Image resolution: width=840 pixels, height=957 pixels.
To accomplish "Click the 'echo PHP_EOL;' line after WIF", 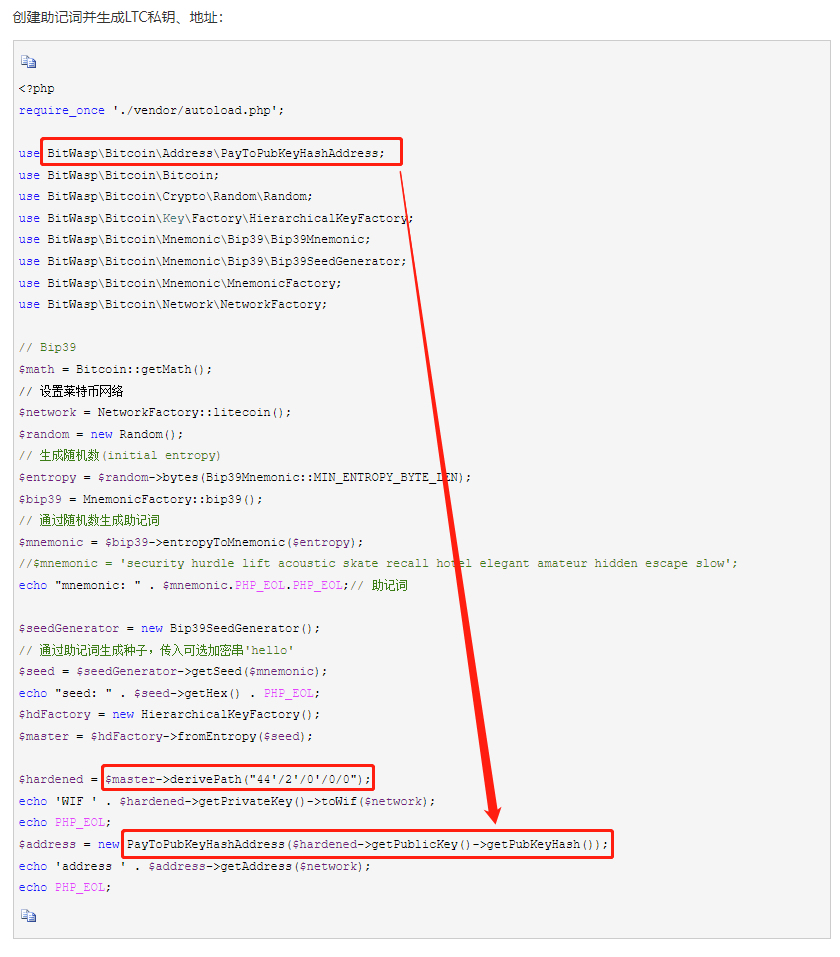I will point(65,823).
